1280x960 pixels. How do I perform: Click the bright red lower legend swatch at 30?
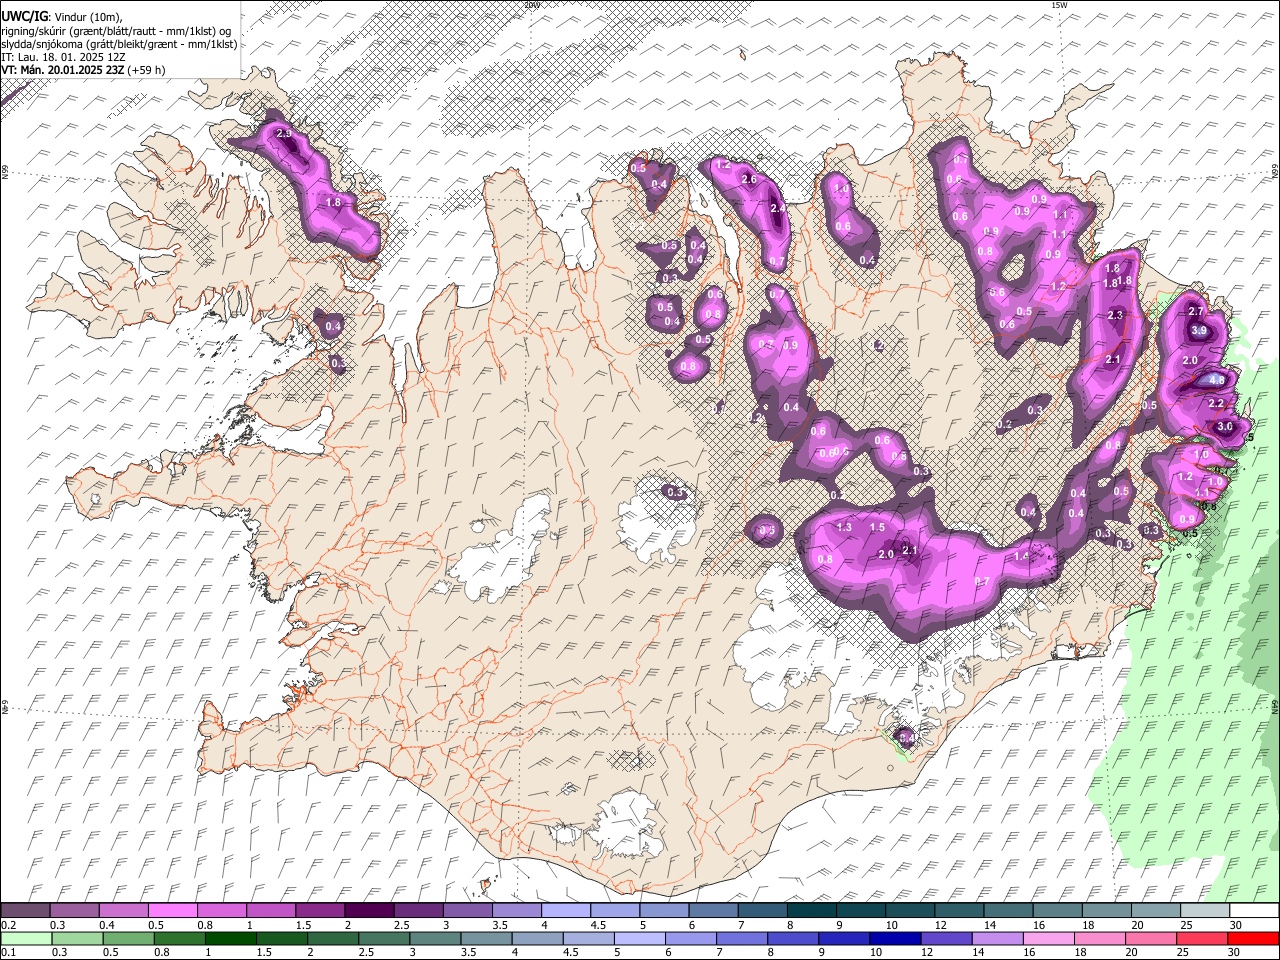(1254, 938)
